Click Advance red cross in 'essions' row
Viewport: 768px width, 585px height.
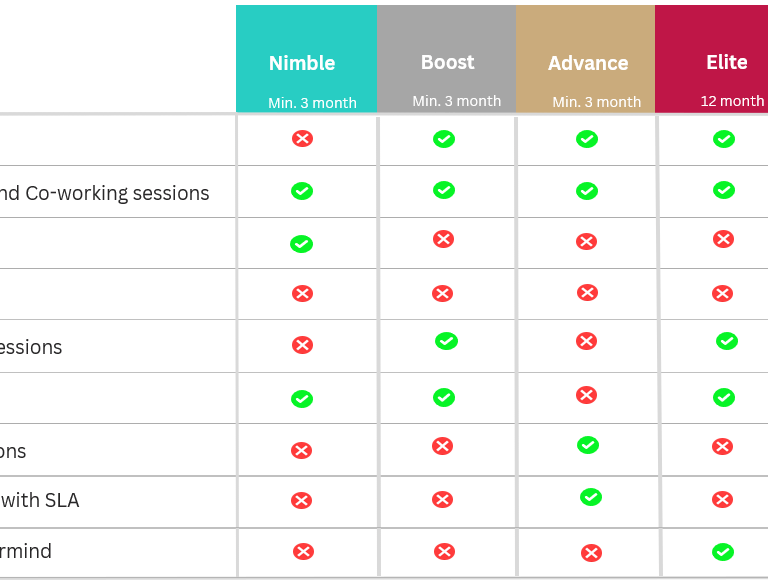[x=587, y=341]
